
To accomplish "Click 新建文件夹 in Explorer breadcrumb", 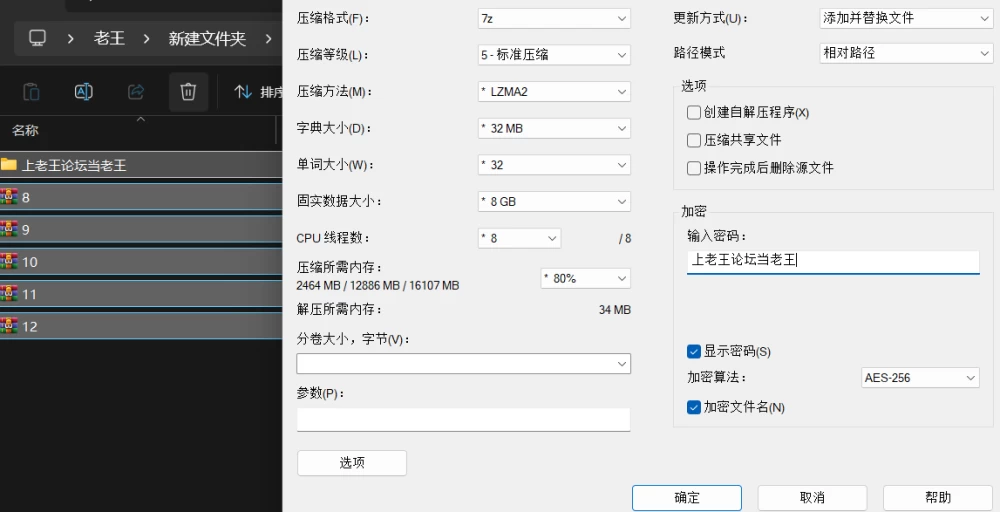I will 207,38.
